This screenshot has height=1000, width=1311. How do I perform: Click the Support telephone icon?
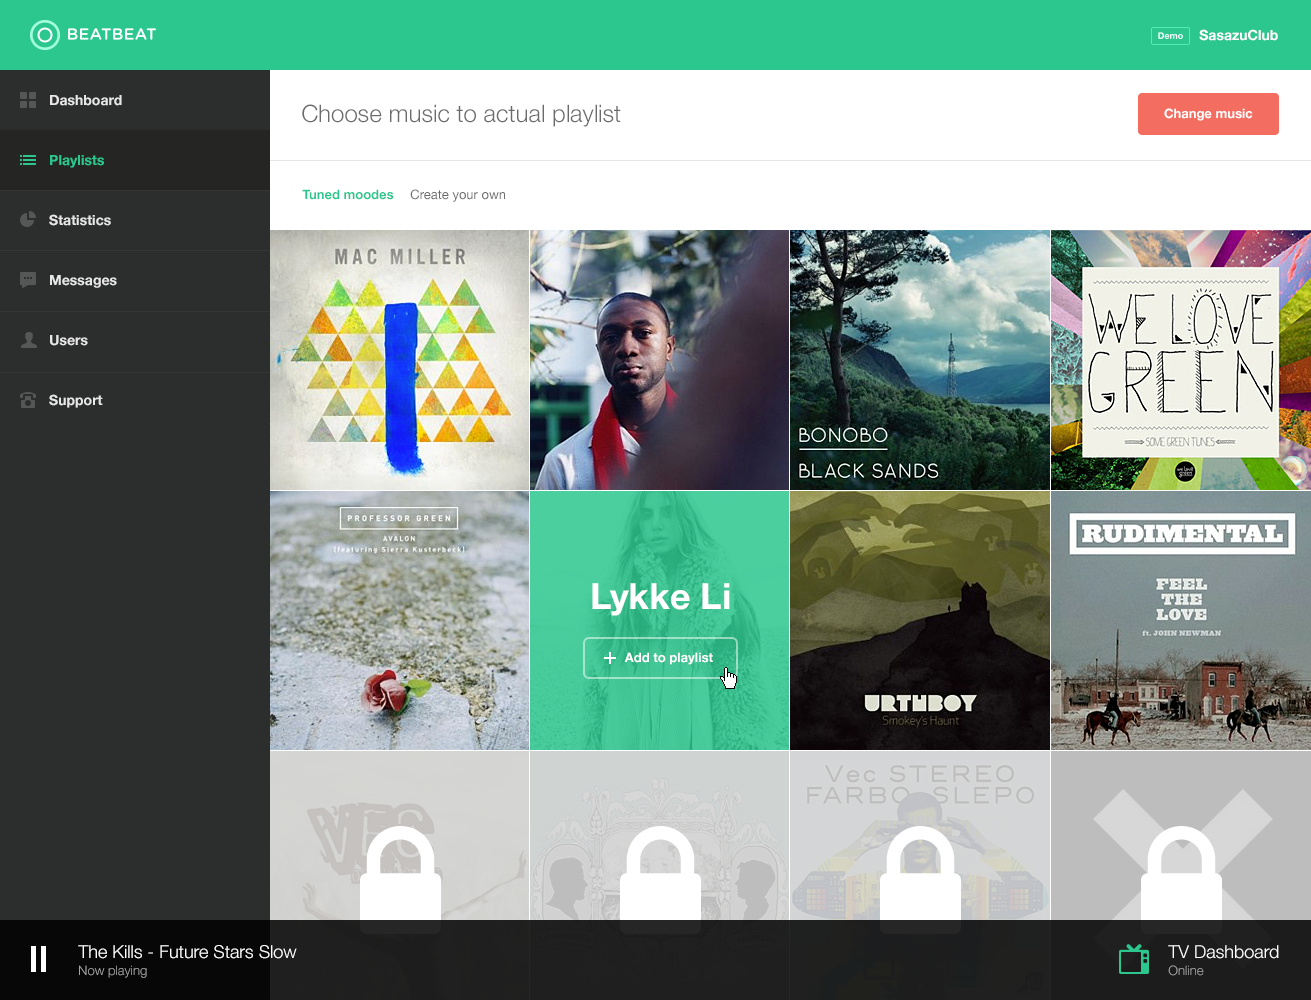(28, 400)
